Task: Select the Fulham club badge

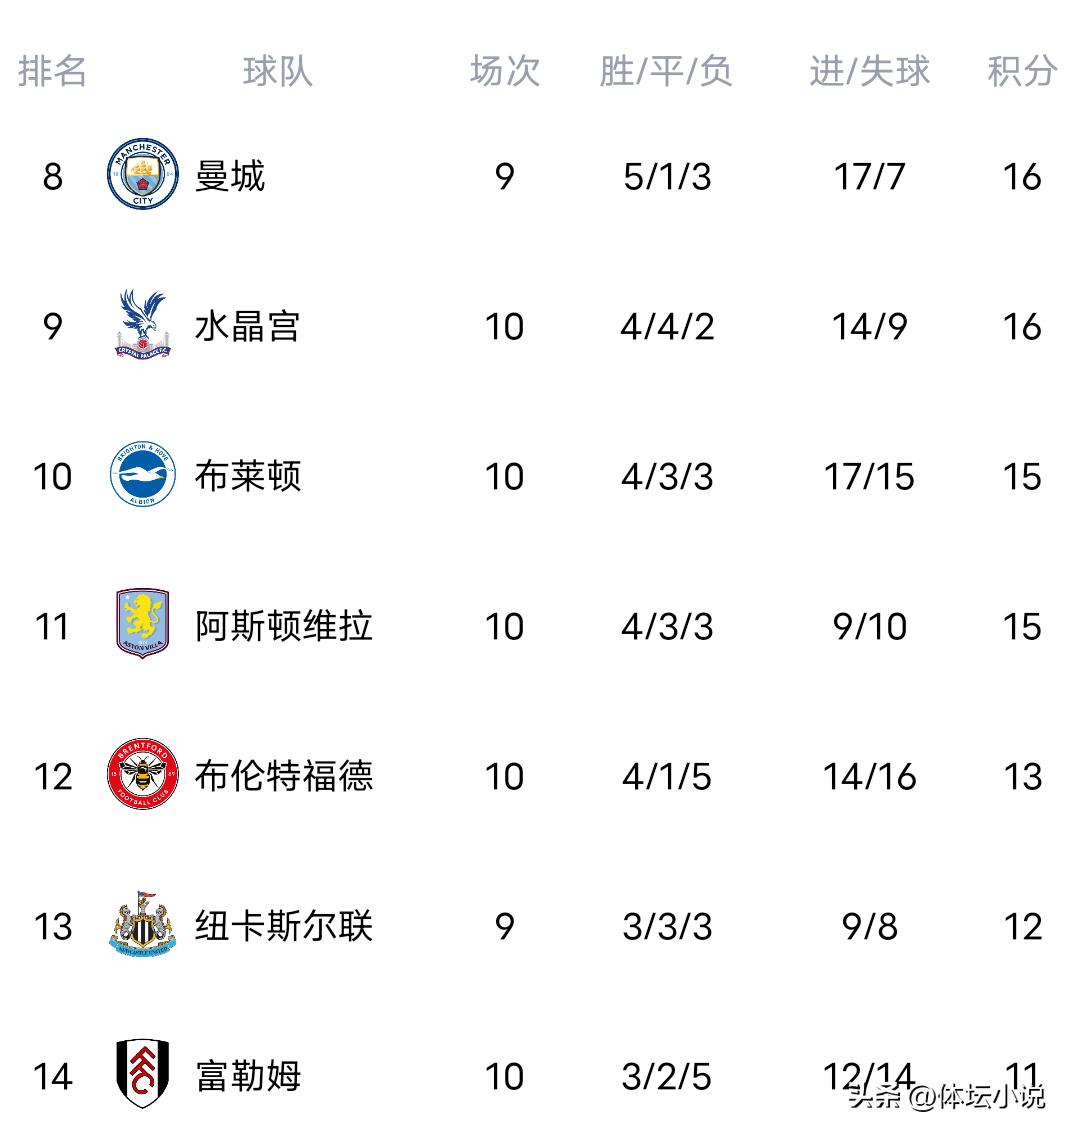Action: point(143,1074)
